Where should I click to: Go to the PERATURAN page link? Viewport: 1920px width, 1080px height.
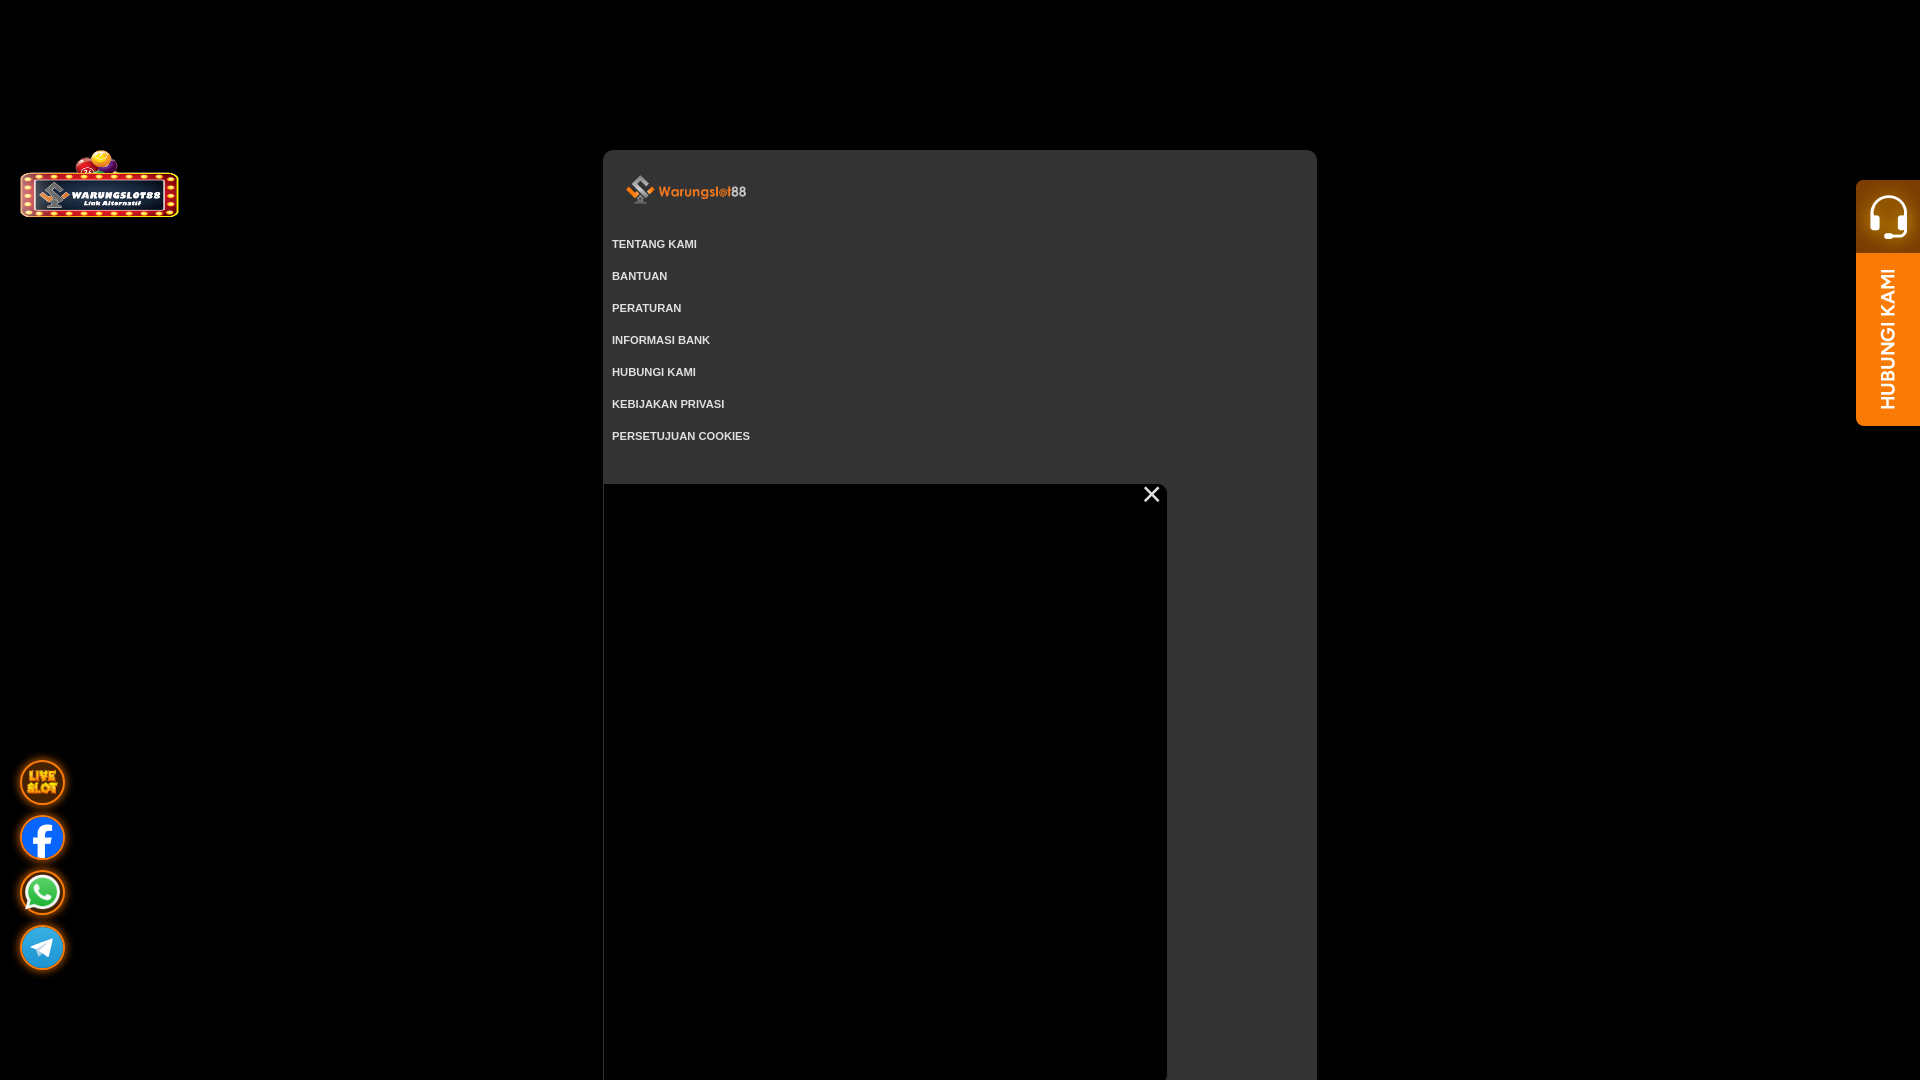click(x=646, y=308)
